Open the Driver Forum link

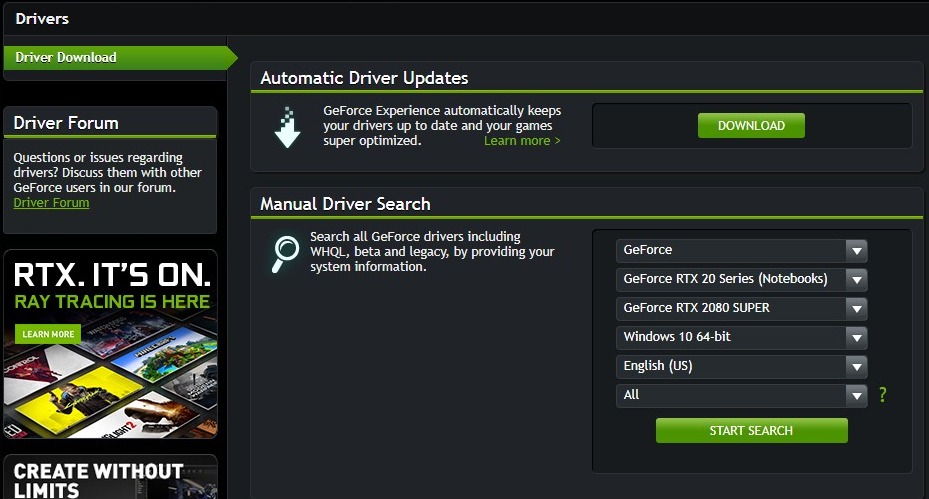[x=51, y=203]
